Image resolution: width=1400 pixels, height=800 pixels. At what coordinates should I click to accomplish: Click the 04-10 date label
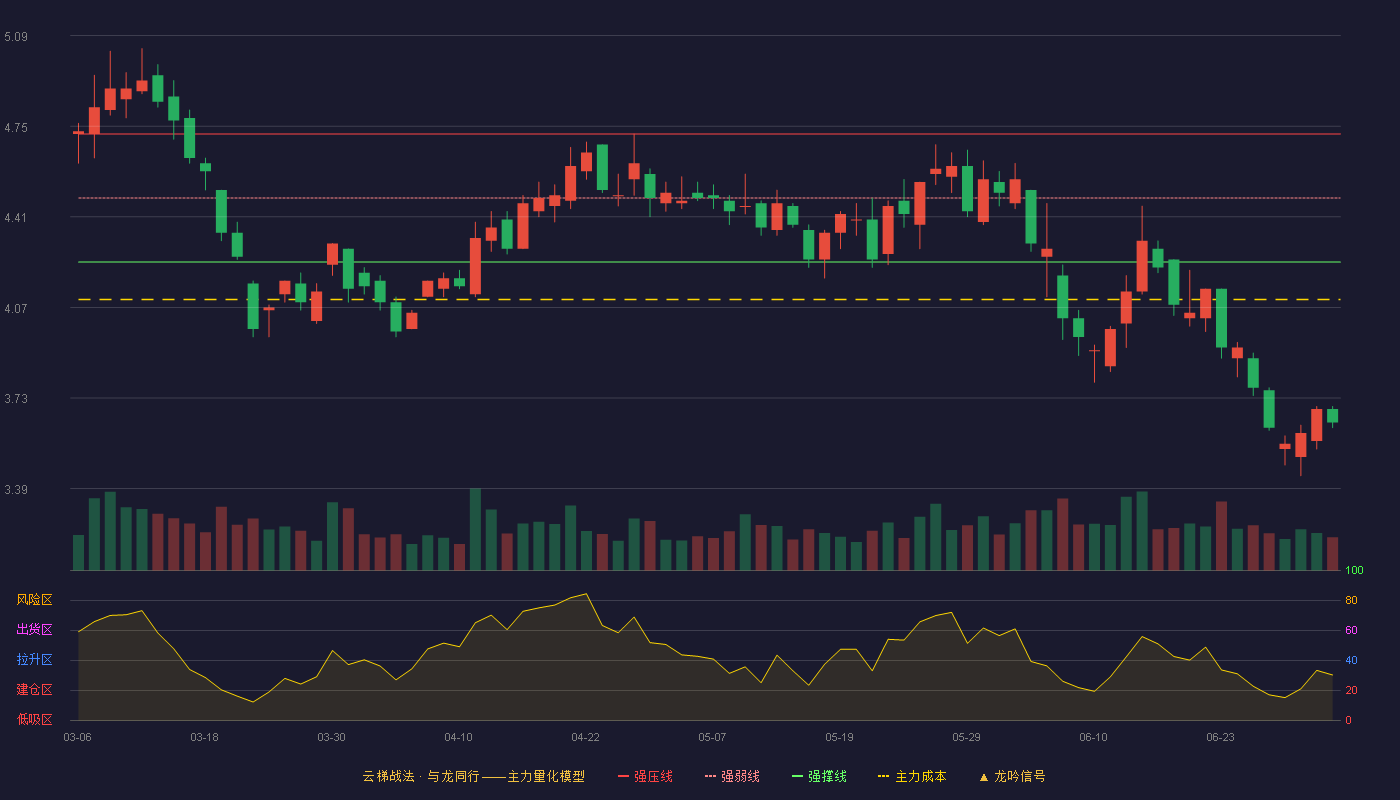point(458,737)
